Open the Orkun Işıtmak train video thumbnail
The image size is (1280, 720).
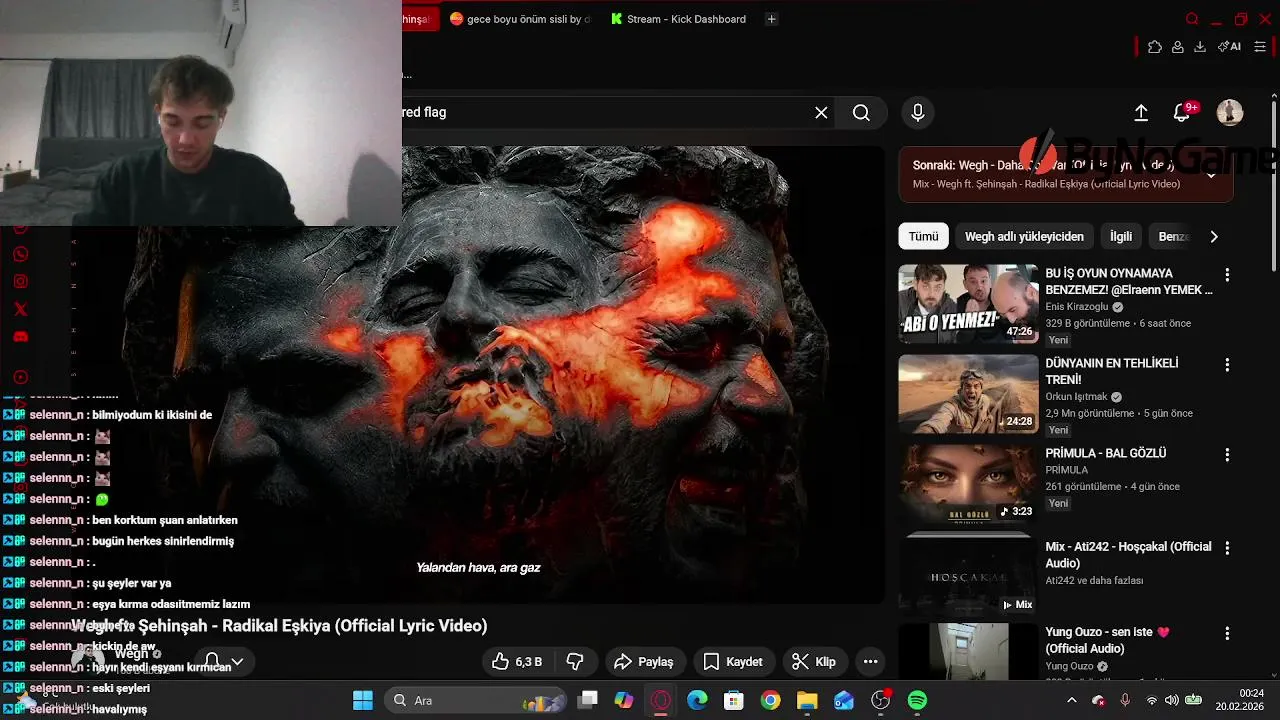968,394
